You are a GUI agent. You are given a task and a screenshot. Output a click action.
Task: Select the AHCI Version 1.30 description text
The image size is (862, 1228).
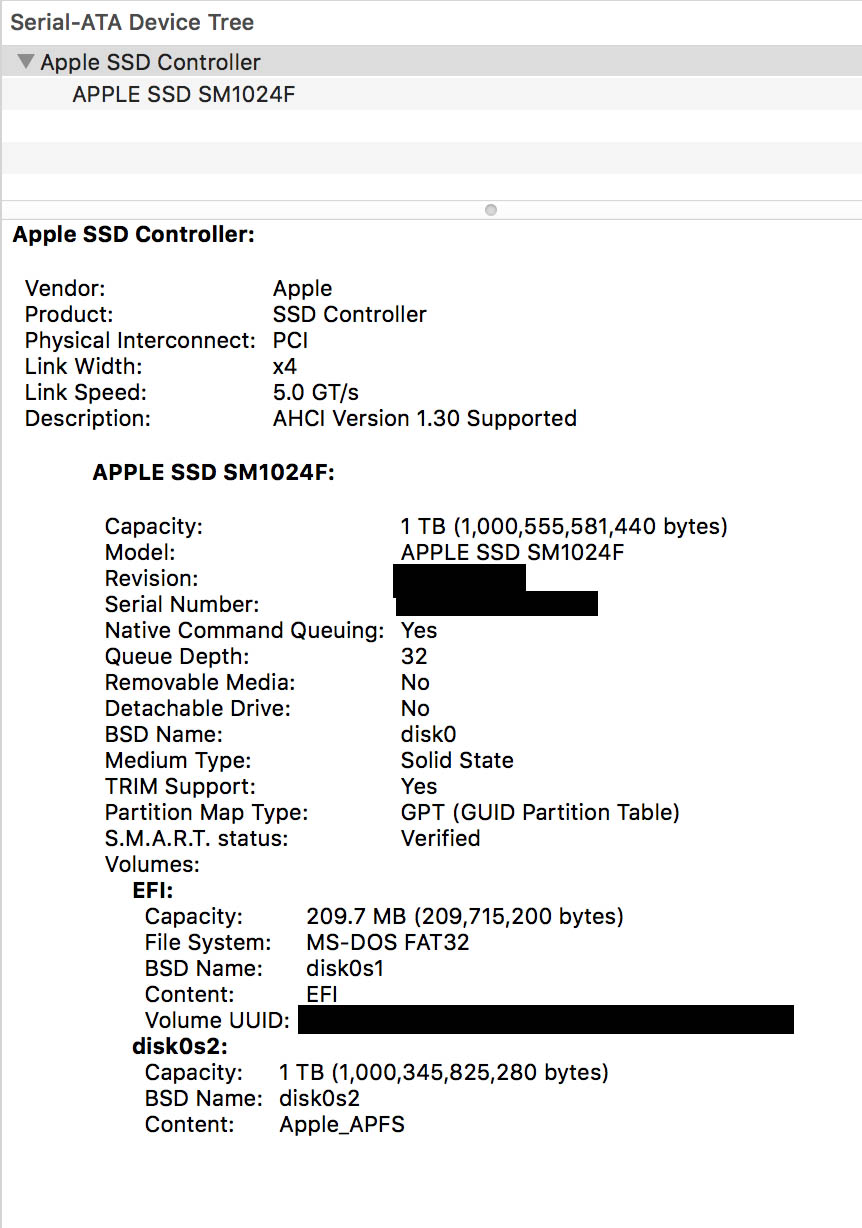[x=425, y=418]
